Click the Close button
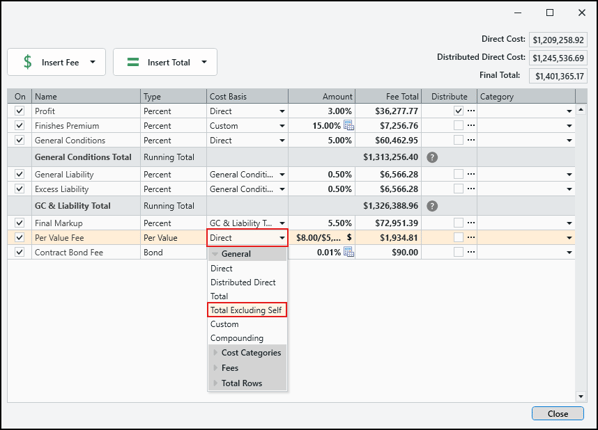This screenshot has width=598, height=430. point(558,414)
